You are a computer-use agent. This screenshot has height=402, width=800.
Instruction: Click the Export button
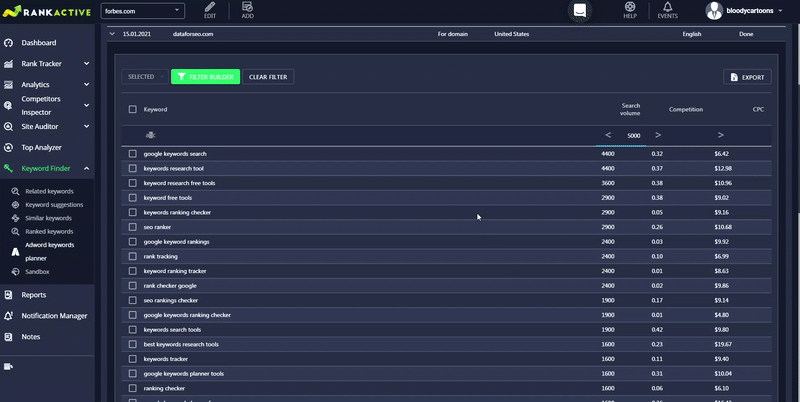[747, 77]
